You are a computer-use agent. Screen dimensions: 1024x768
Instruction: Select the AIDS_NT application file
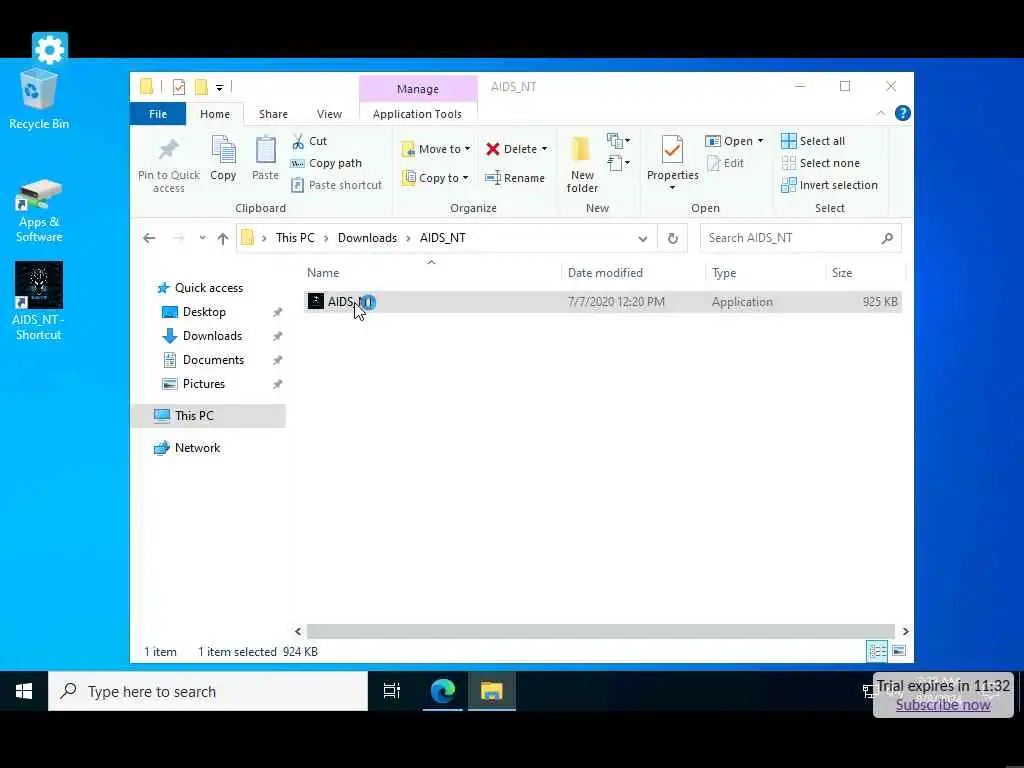pyautogui.click(x=603, y=302)
